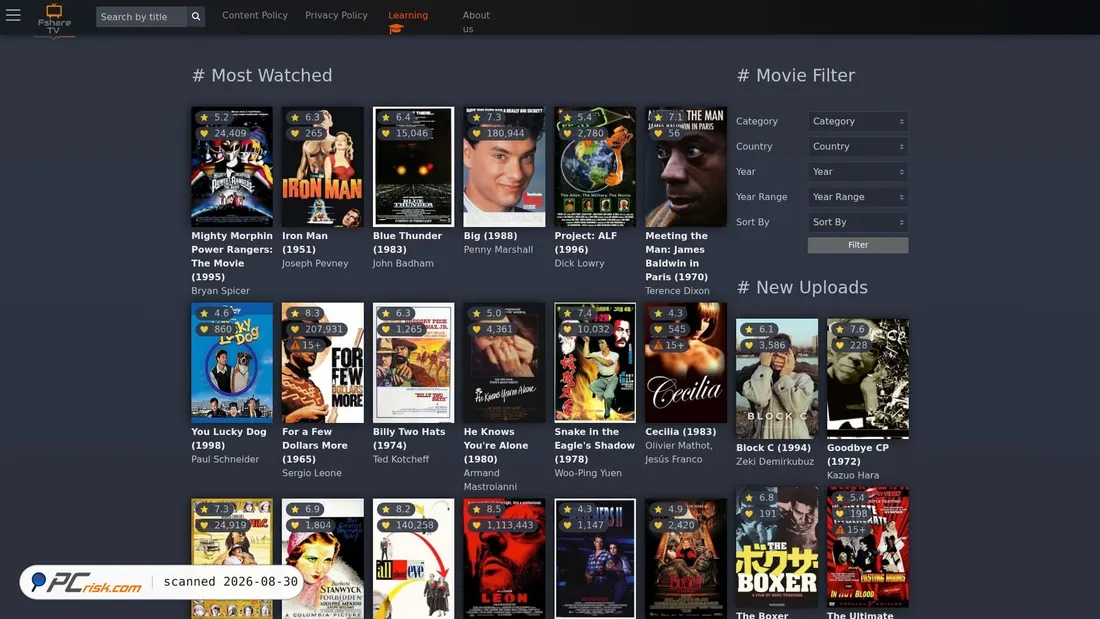Screen dimensions: 1100x619
Task: Open the Project: ALF poster
Action: click(x=595, y=167)
